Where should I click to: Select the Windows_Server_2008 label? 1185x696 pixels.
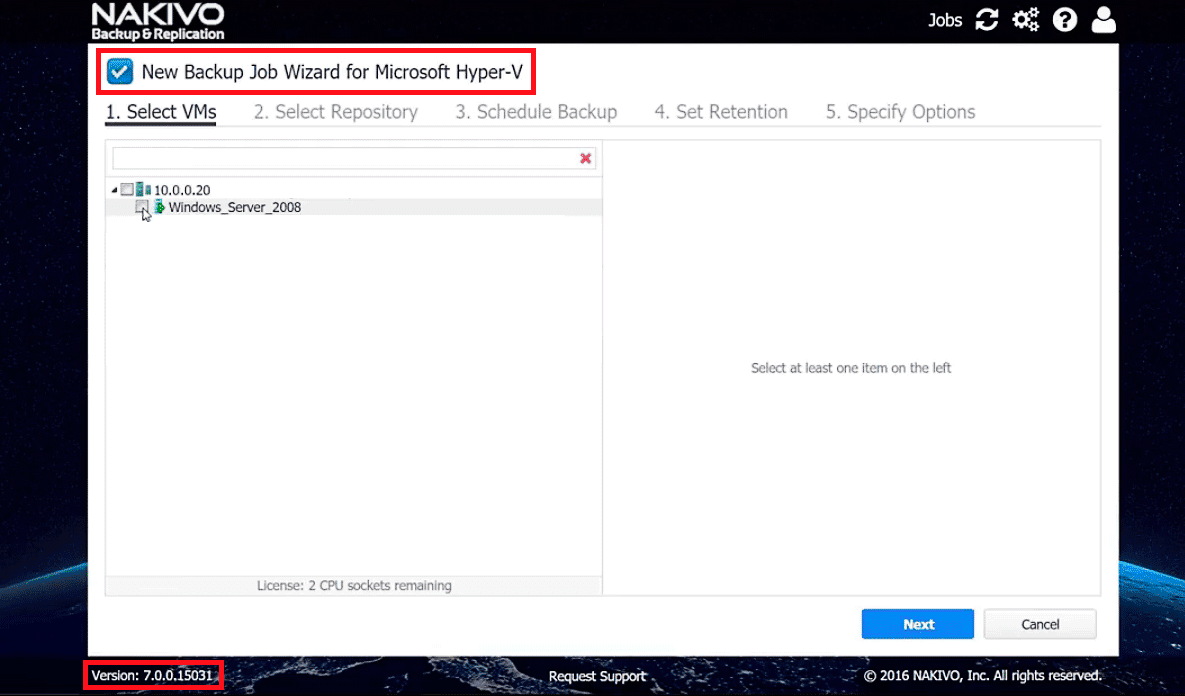click(234, 207)
